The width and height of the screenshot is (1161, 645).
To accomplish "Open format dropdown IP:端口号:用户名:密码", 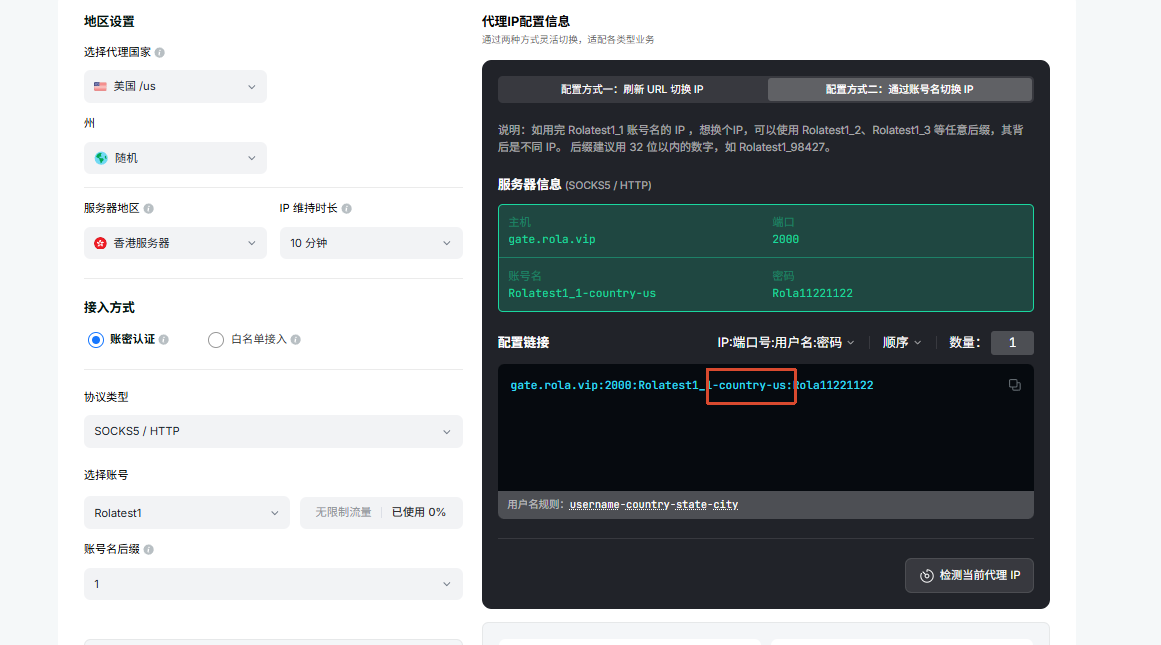I will point(786,342).
